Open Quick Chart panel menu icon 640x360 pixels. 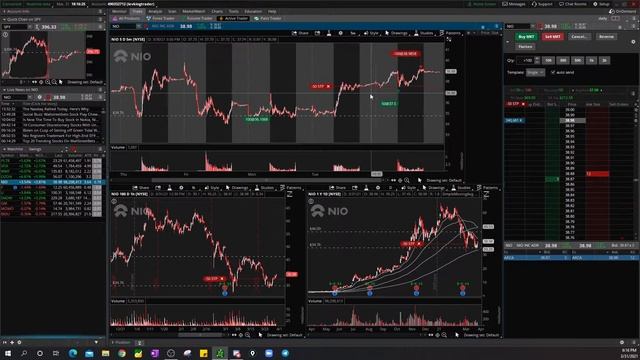tap(100, 19)
